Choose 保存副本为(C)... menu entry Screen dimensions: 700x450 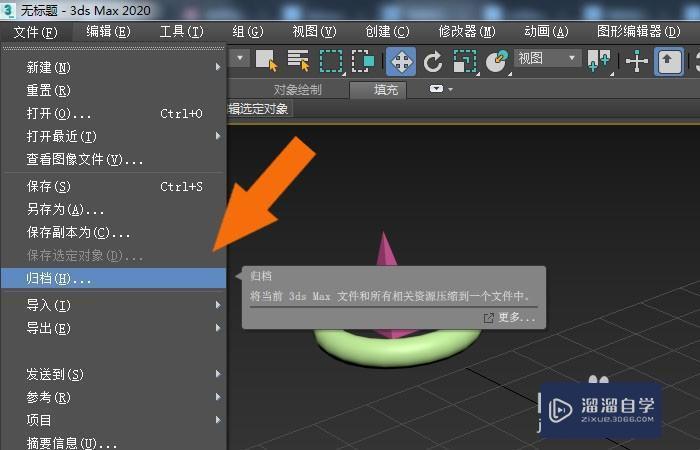(x=113, y=233)
